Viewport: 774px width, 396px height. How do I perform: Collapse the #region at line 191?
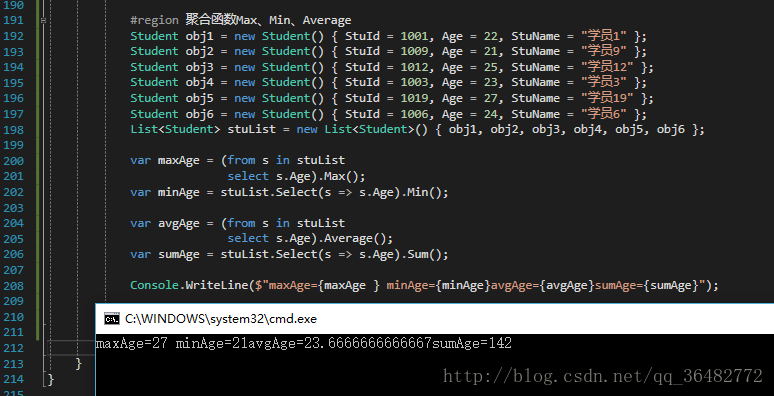44,21
